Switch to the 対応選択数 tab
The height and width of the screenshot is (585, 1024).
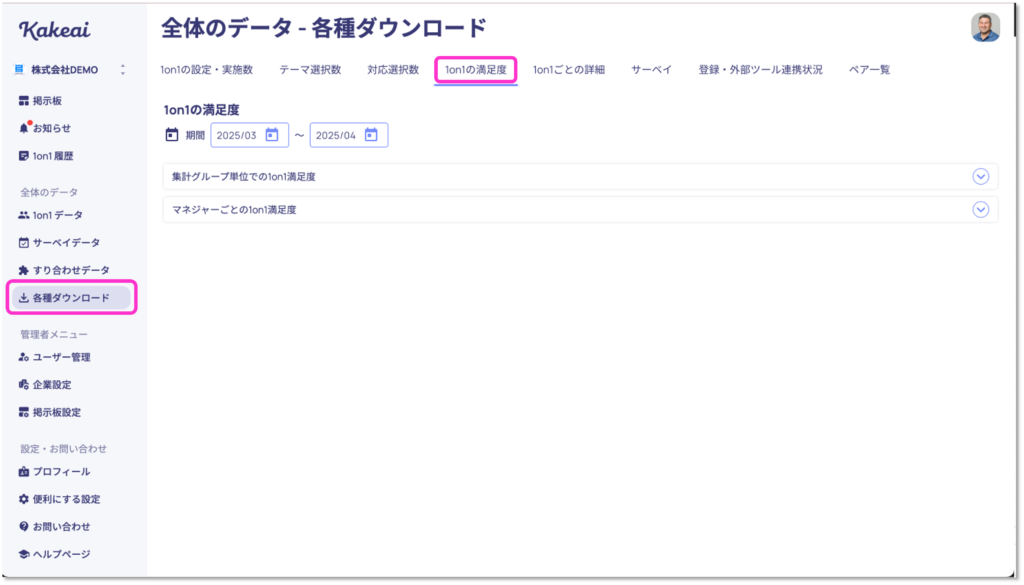point(392,70)
